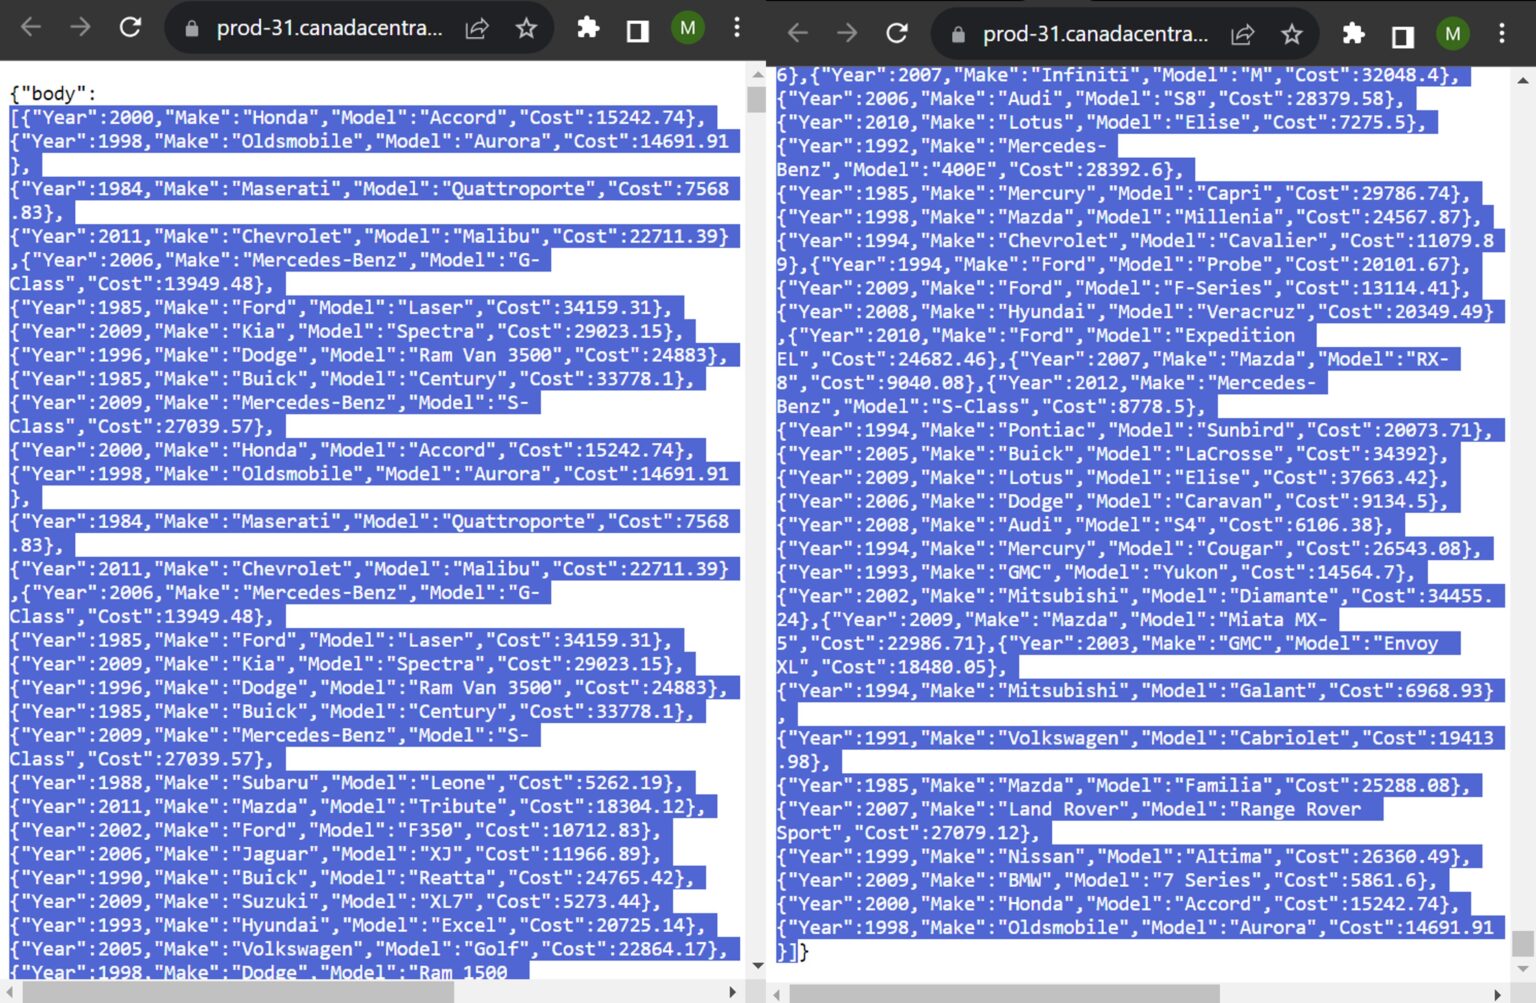
Task: View site information via left lock icon
Action: pyautogui.click(x=193, y=28)
